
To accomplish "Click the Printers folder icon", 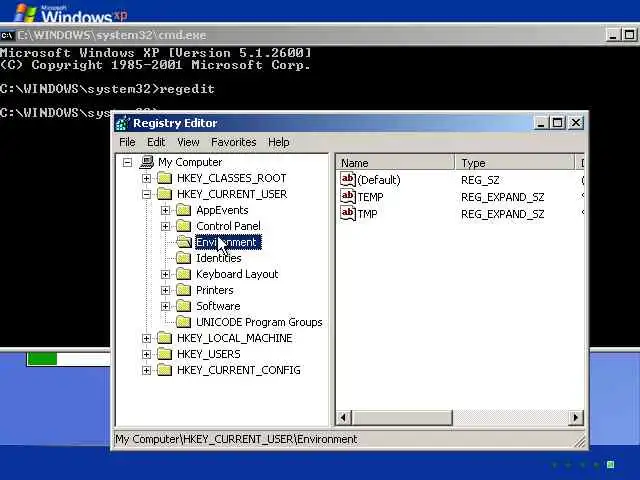I will (184, 290).
